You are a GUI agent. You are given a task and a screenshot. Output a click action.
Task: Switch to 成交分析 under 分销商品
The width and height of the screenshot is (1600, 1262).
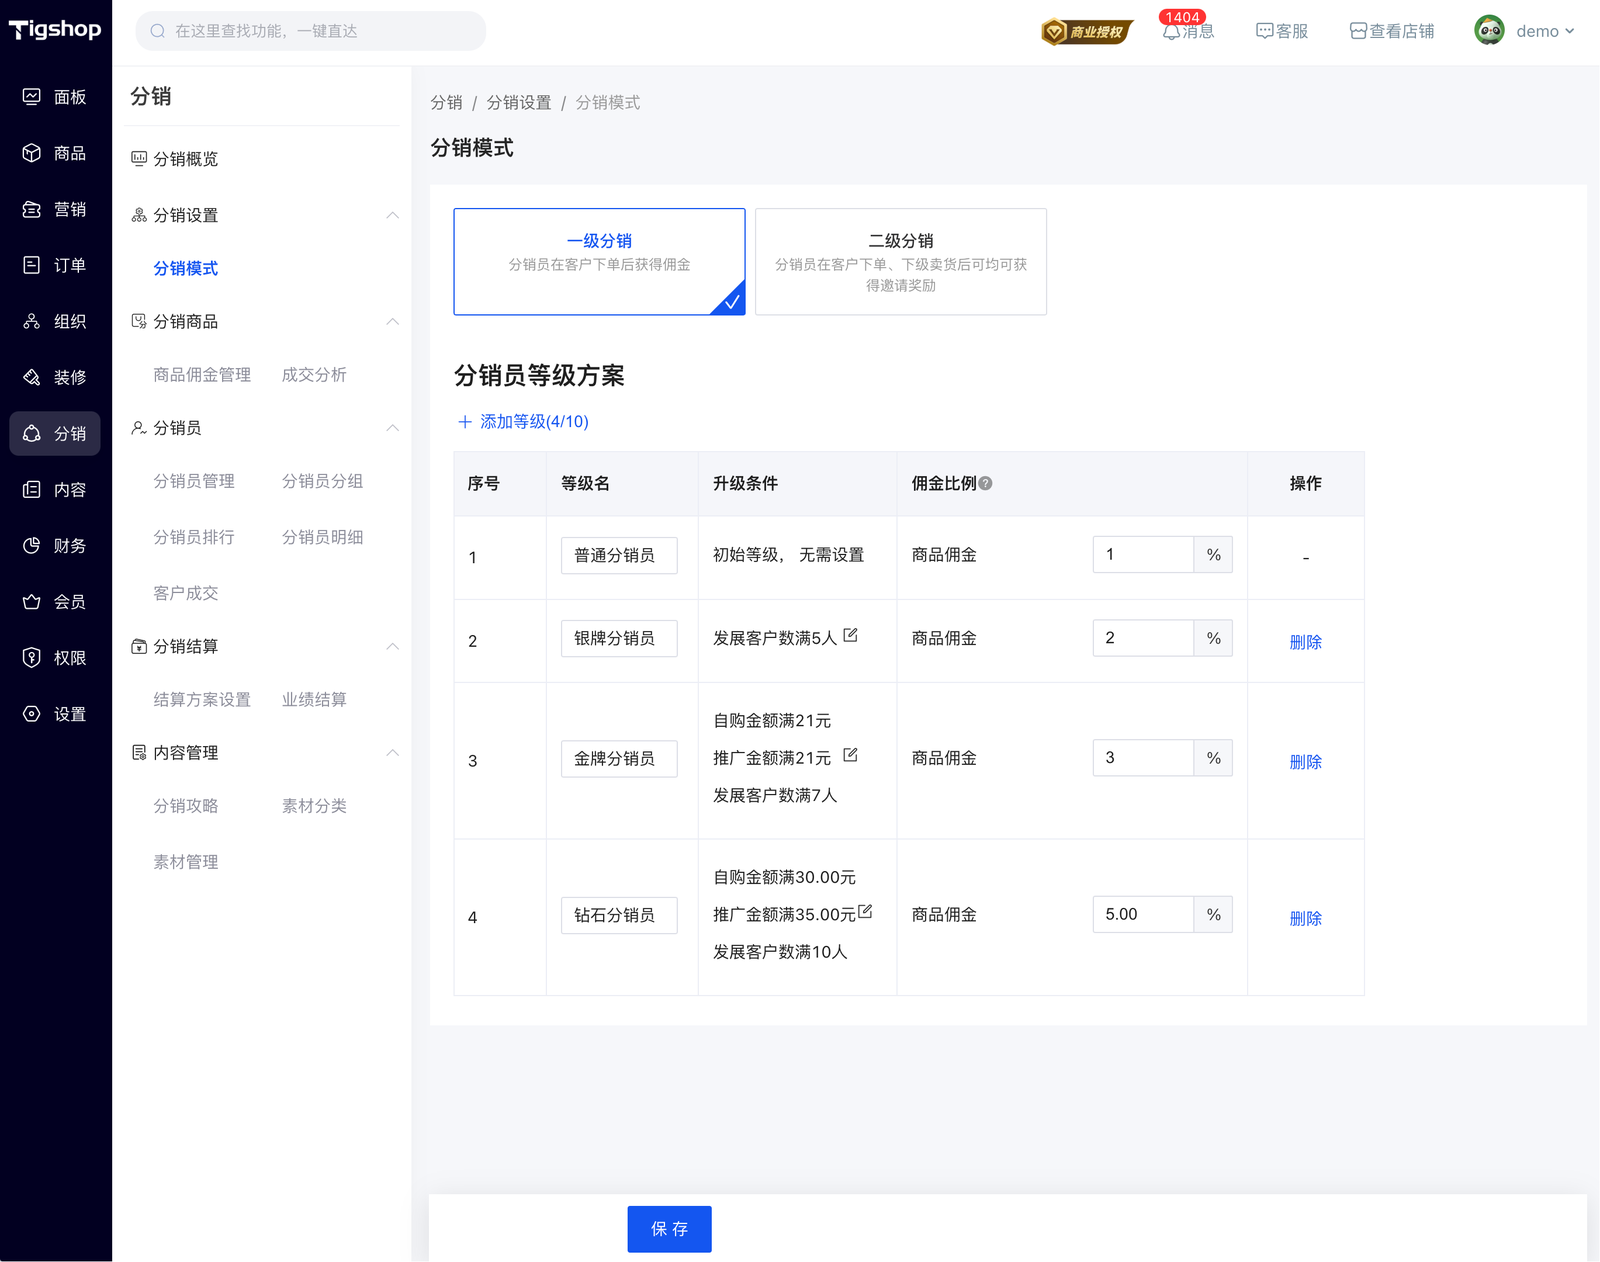click(314, 374)
